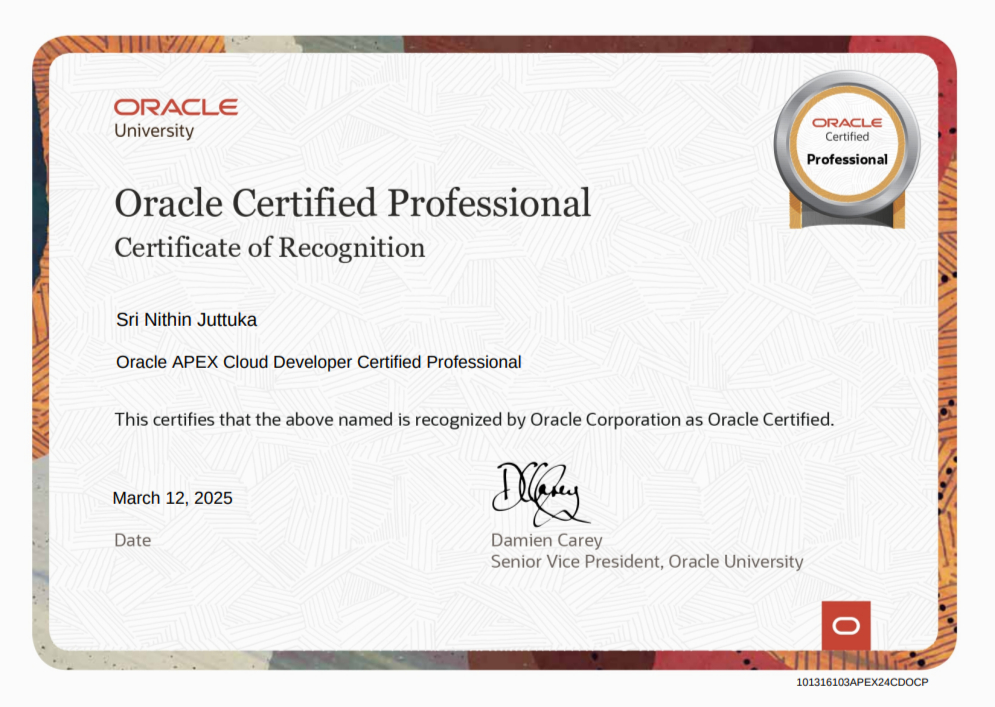Click the Oracle APEX Cloud Developer certification title
This screenshot has width=995, height=707.
pos(318,362)
